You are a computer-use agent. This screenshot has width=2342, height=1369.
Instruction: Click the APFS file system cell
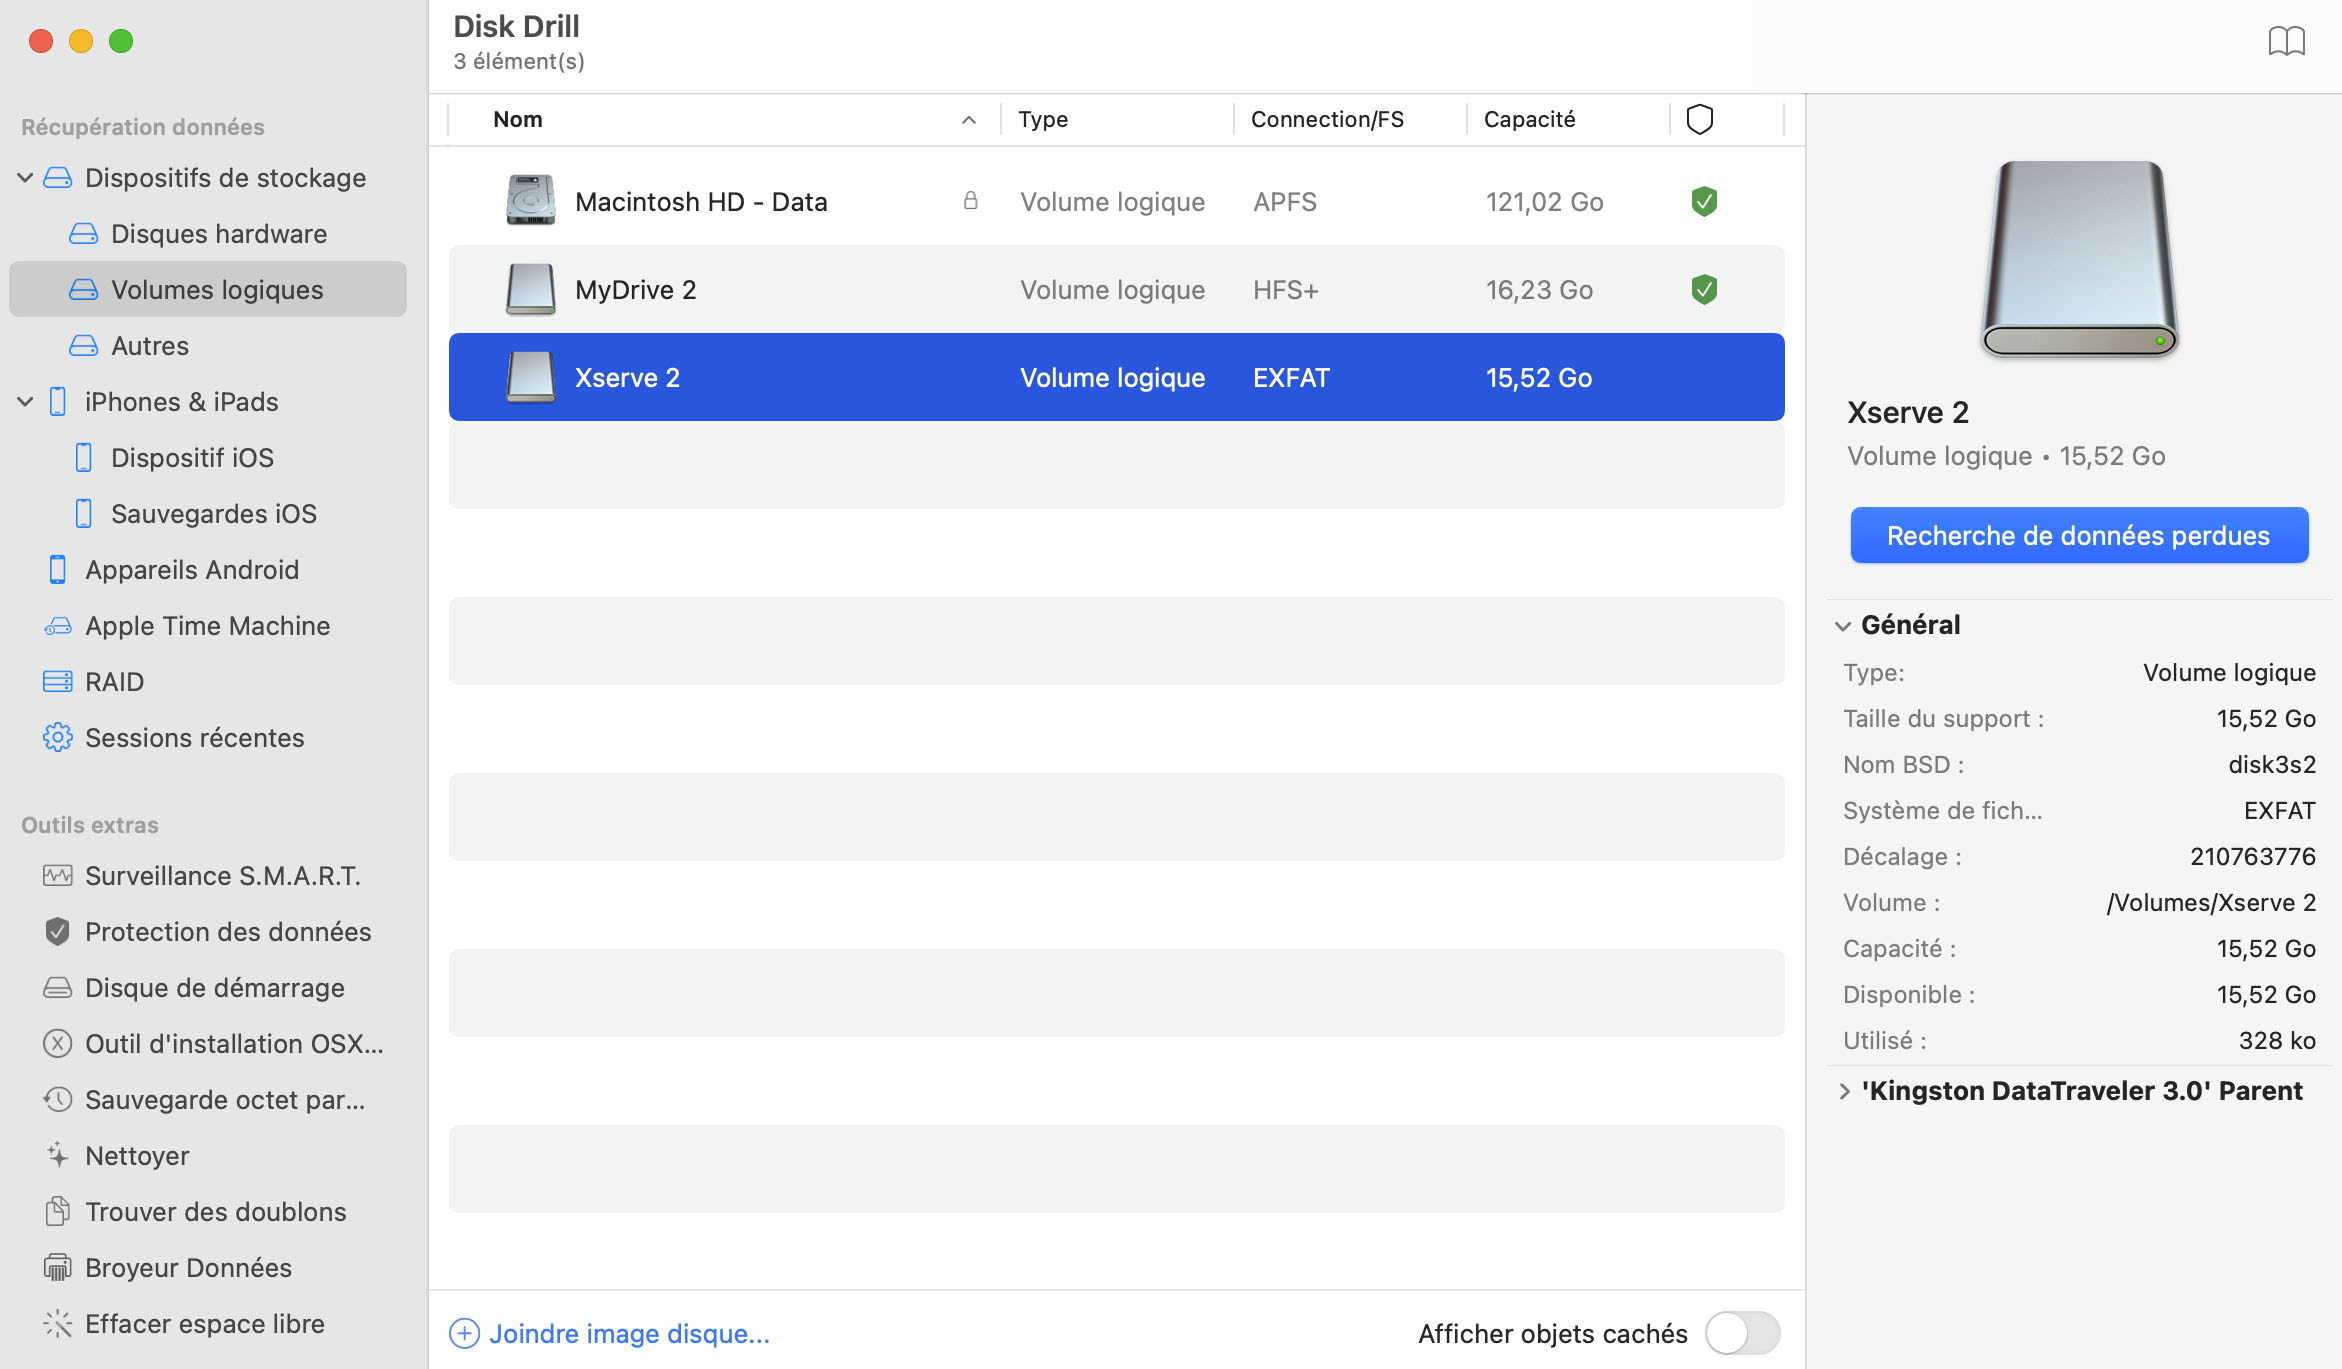click(x=1285, y=201)
